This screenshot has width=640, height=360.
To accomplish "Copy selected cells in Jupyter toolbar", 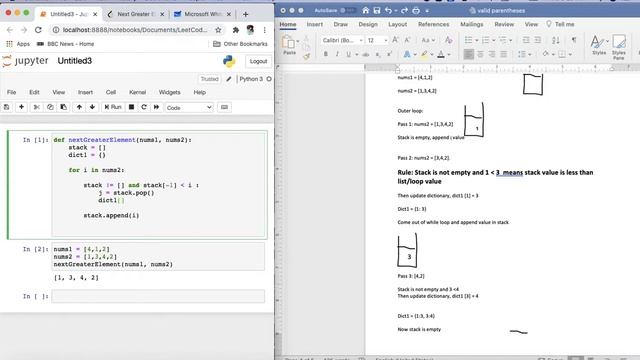I will 50,107.
